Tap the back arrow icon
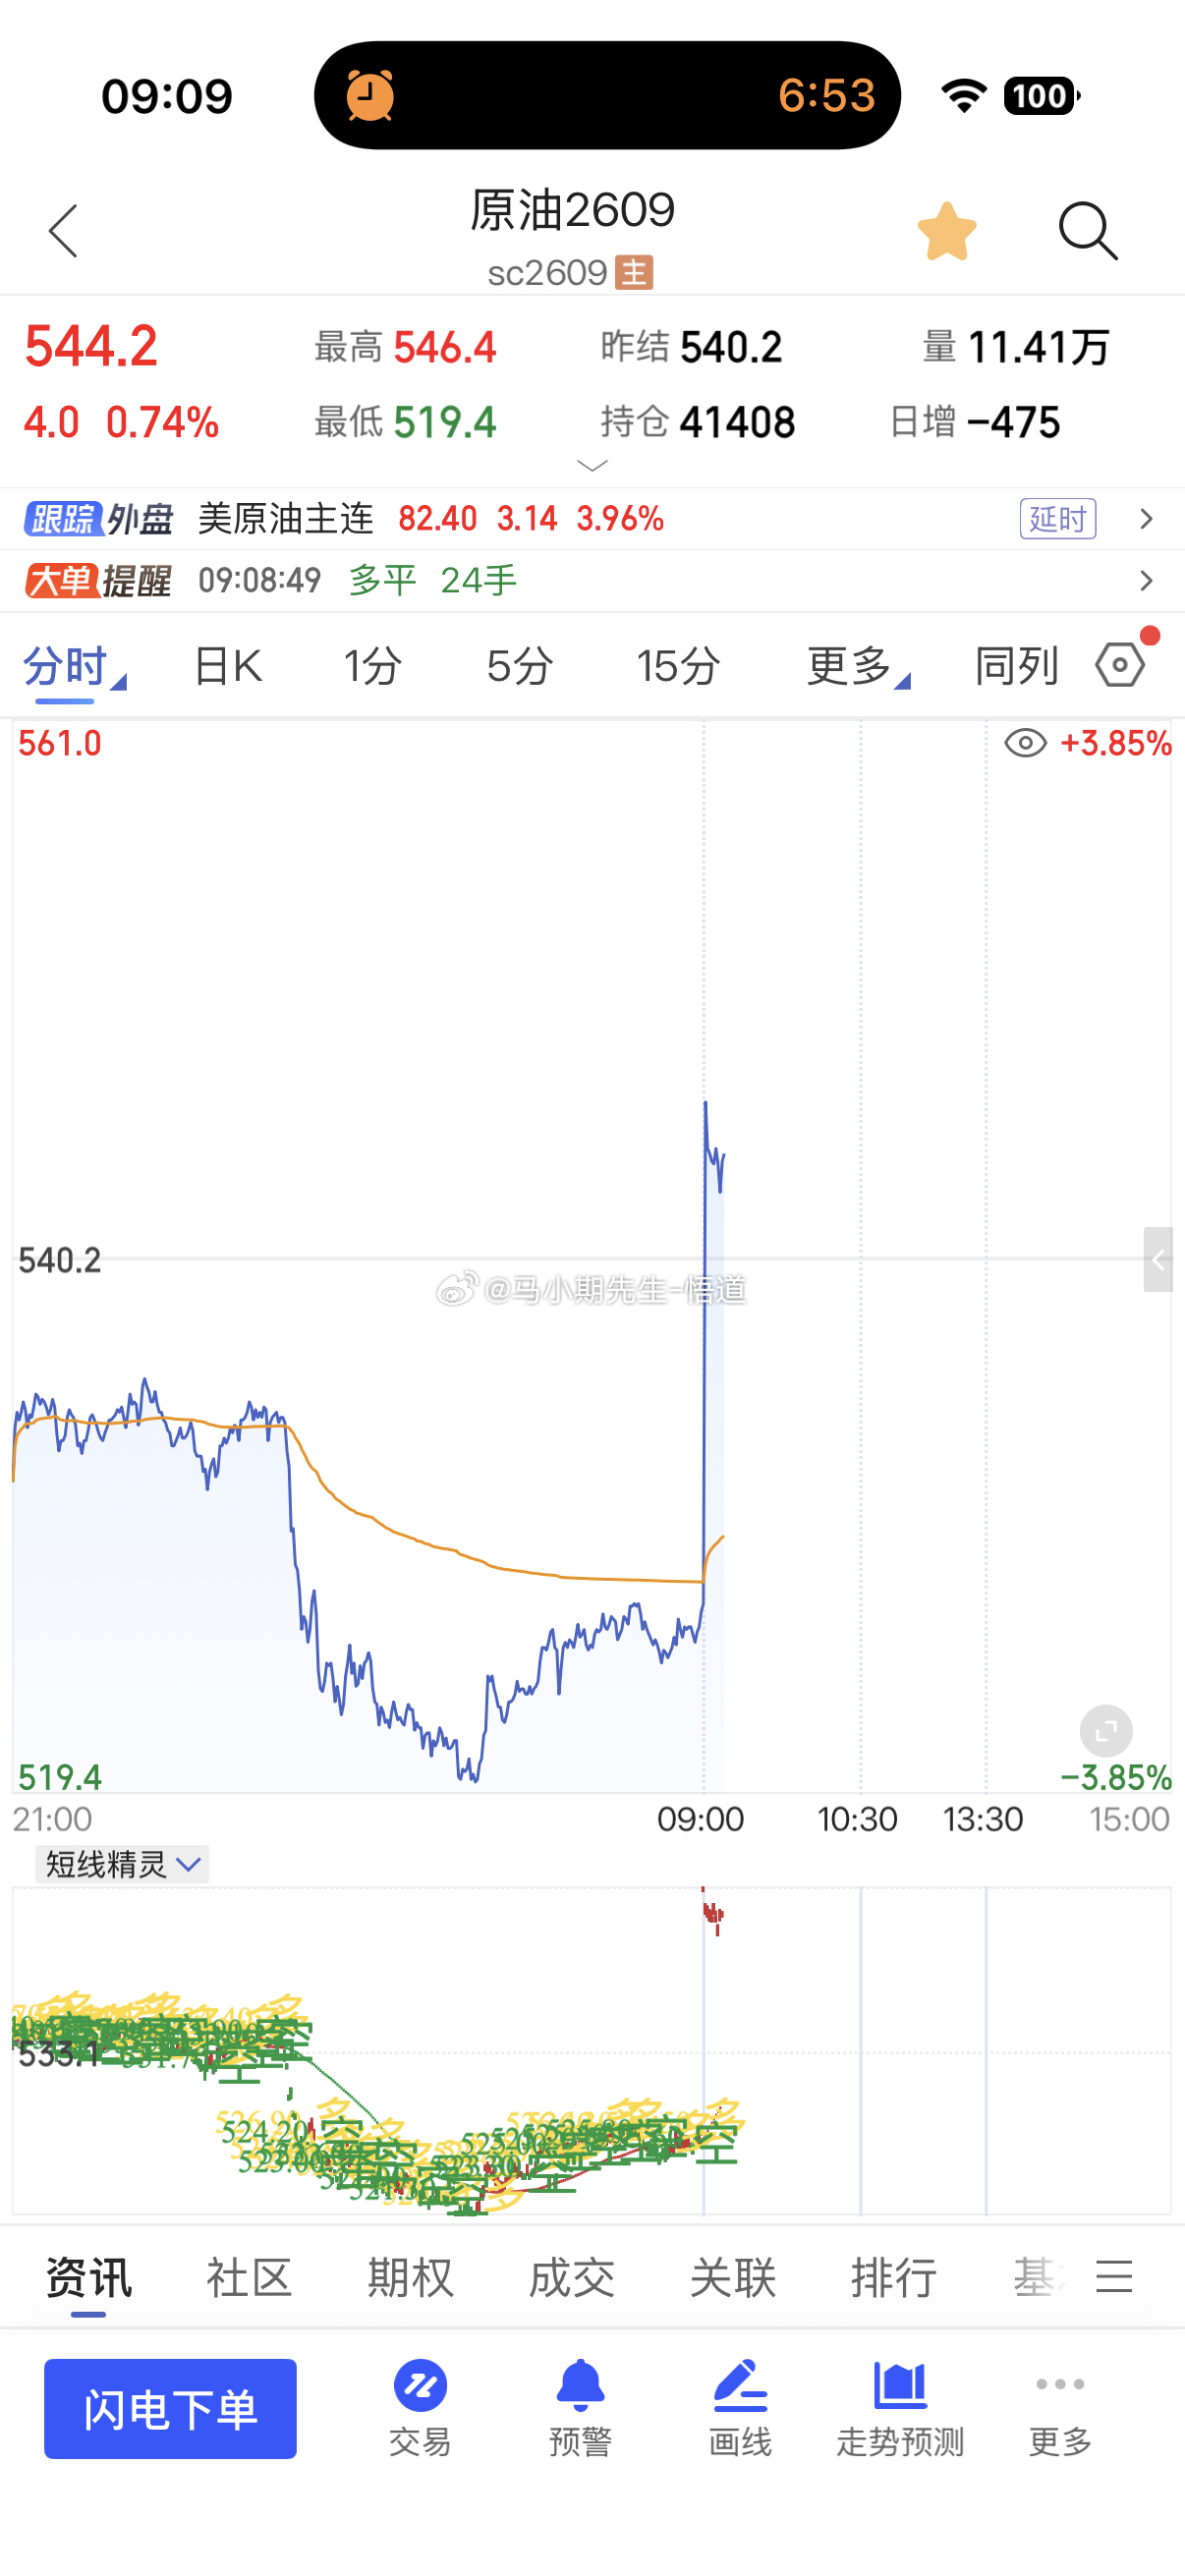This screenshot has width=1185, height=2576. tap(63, 231)
